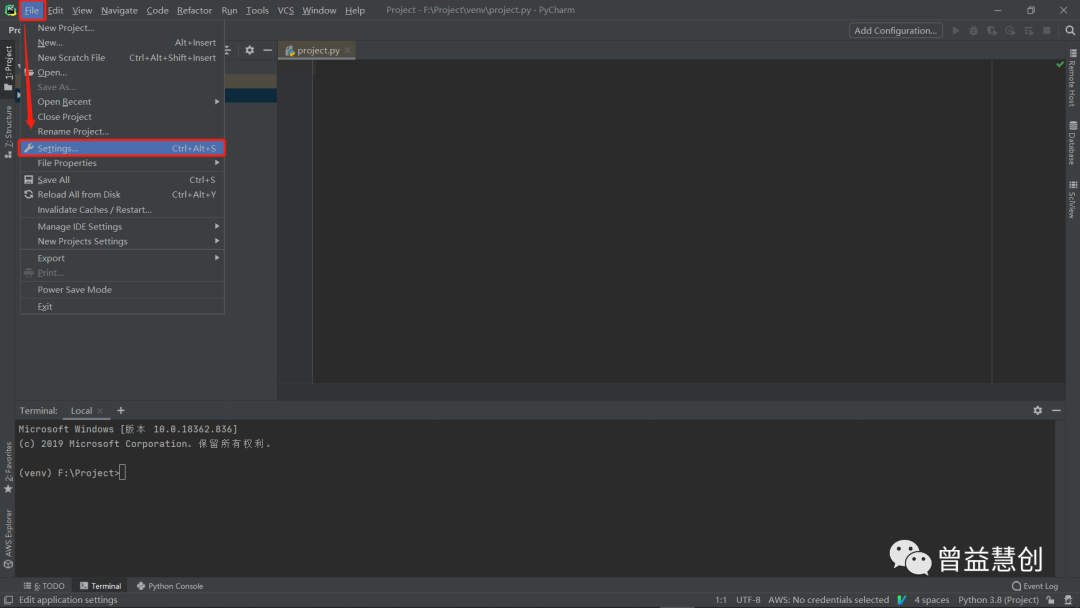This screenshot has width=1080, height=608.
Task: Click the Search Everywhere magnifier icon
Action: (1070, 31)
